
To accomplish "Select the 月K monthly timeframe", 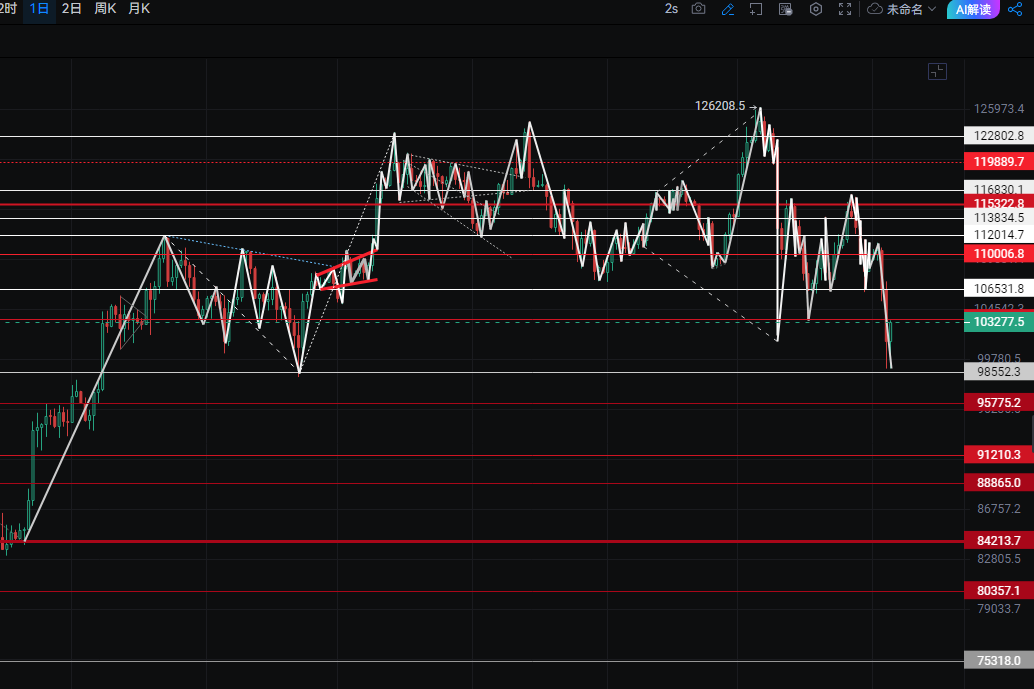I will tap(139, 9).
